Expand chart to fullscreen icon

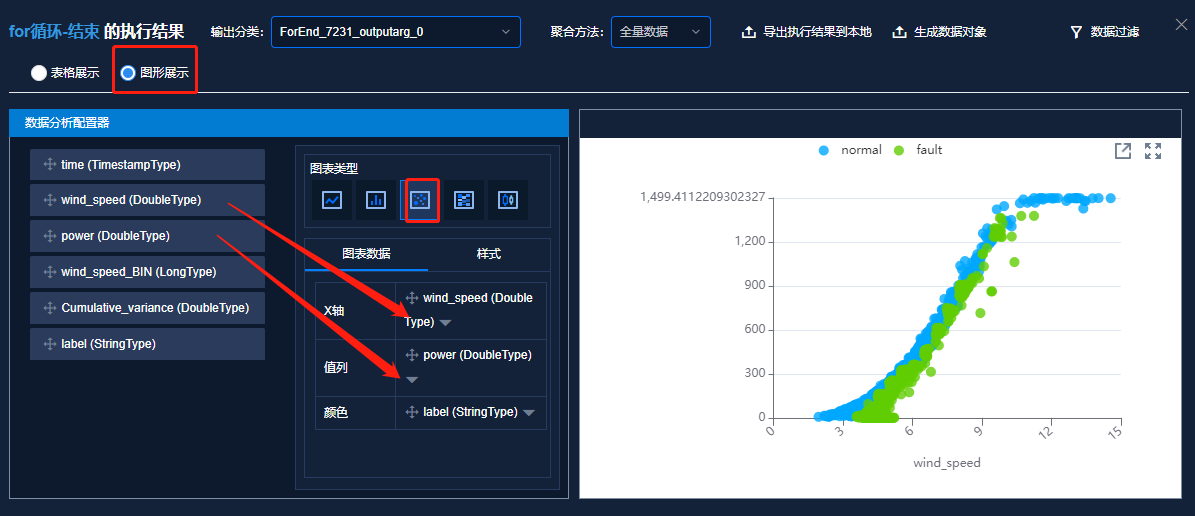[x=1153, y=151]
